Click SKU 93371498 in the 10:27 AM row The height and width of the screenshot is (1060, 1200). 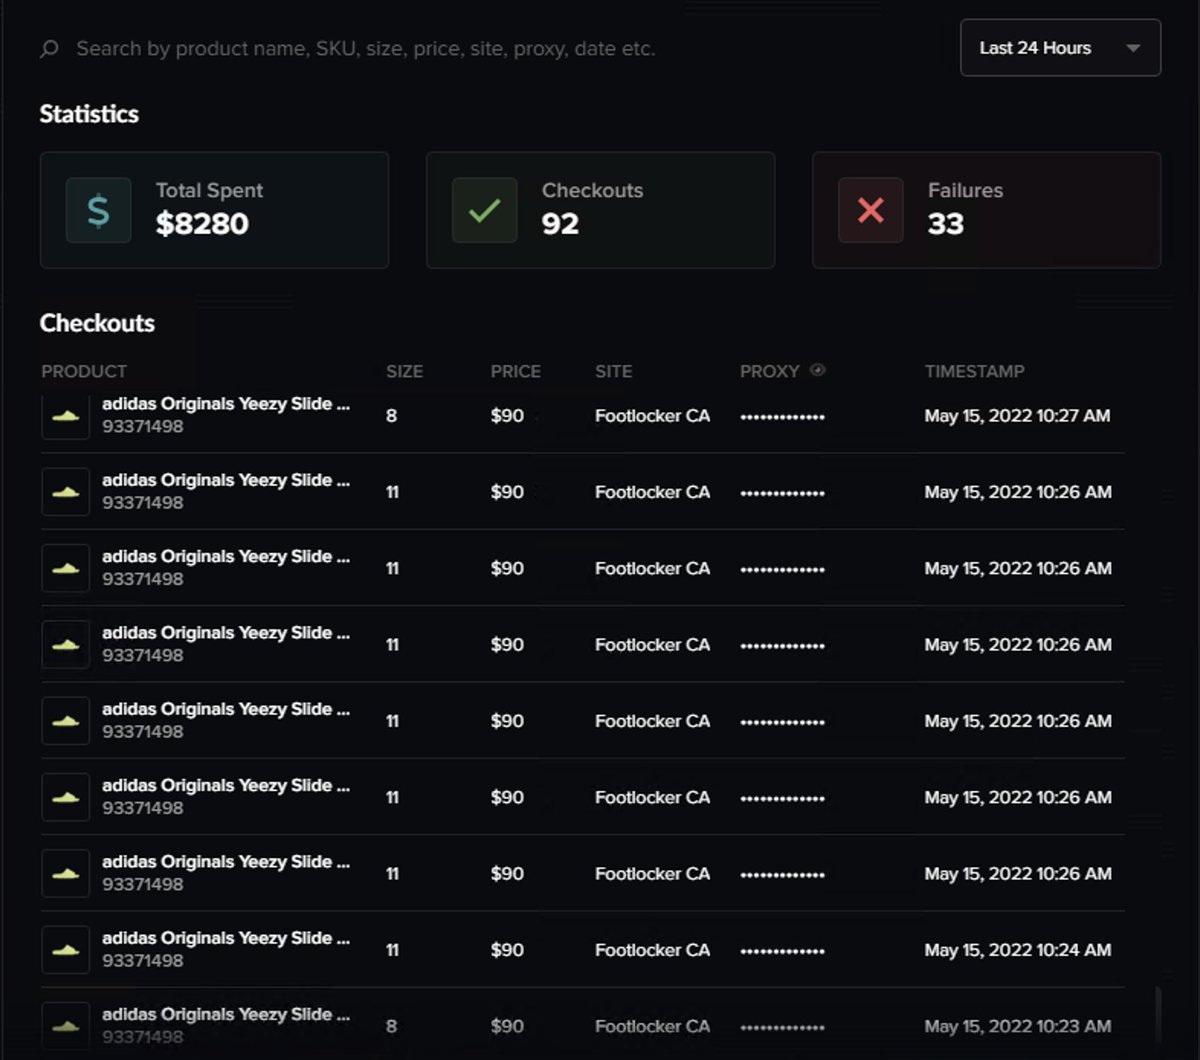pos(142,427)
